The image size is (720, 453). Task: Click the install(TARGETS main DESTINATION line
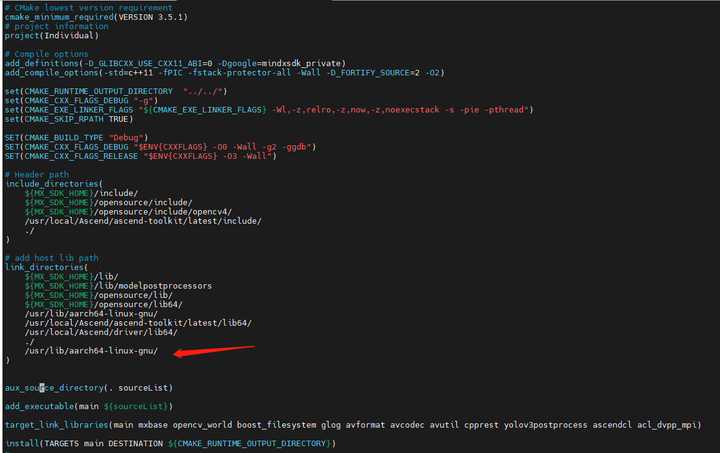click(170, 443)
